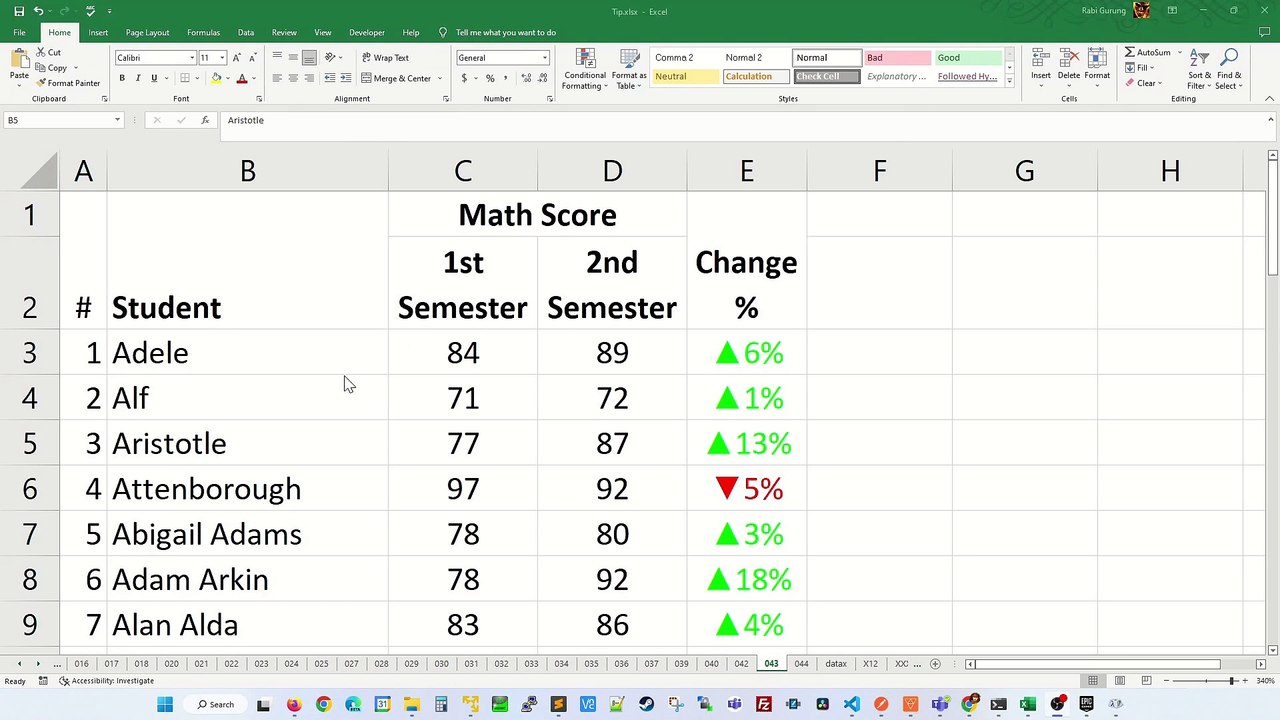The width and height of the screenshot is (1280, 720).
Task: Click the Decrease Font Size icon
Action: [252, 58]
